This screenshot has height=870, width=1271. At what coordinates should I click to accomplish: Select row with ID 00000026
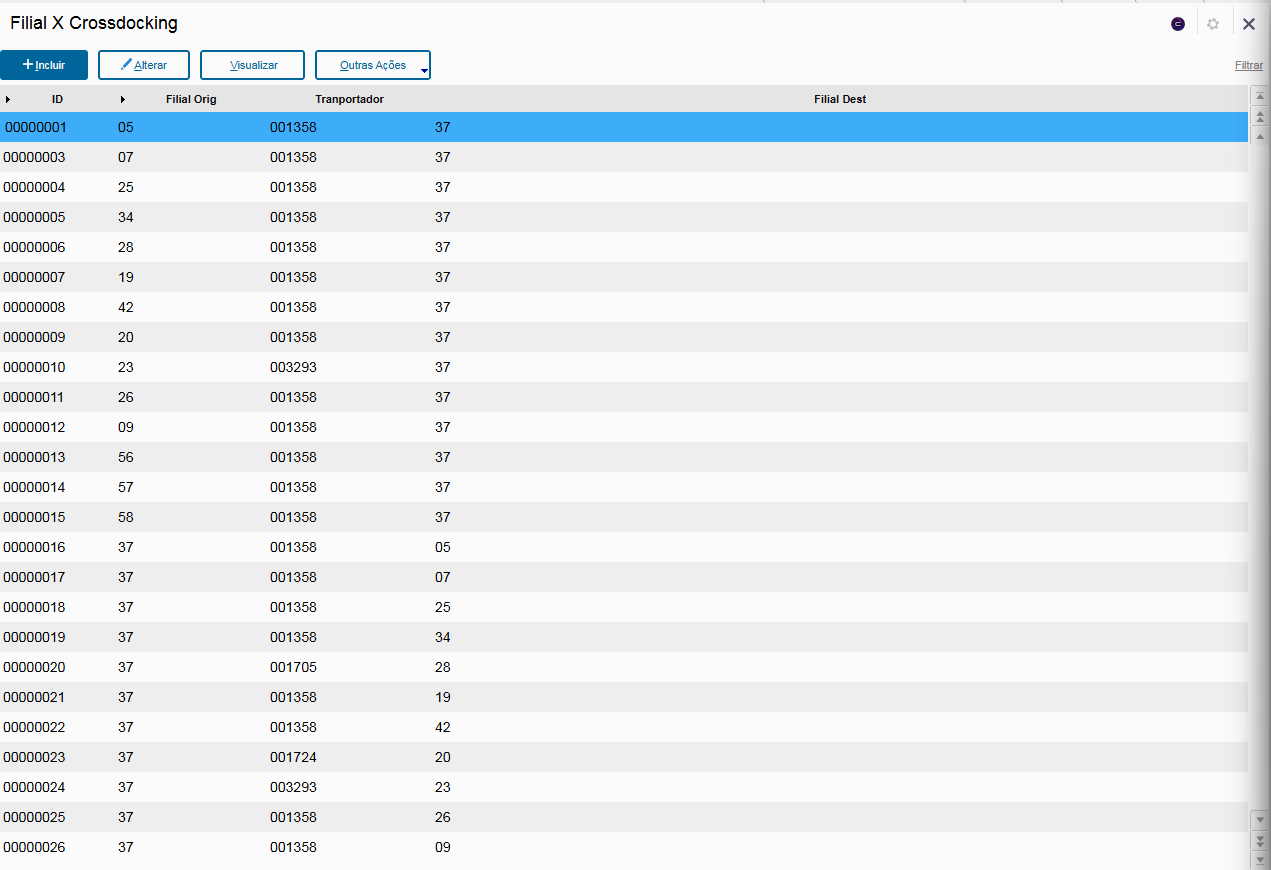(624, 847)
